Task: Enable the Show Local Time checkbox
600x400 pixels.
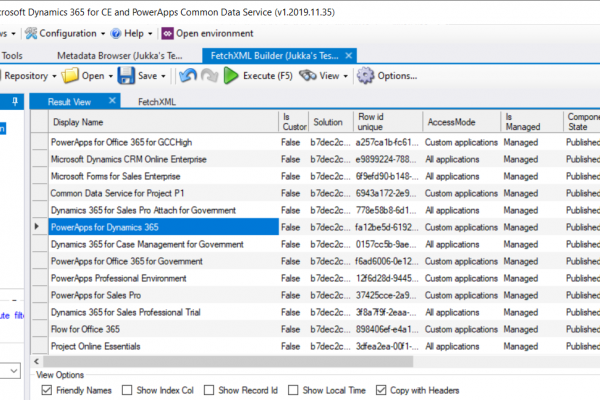Action: pos(293,390)
